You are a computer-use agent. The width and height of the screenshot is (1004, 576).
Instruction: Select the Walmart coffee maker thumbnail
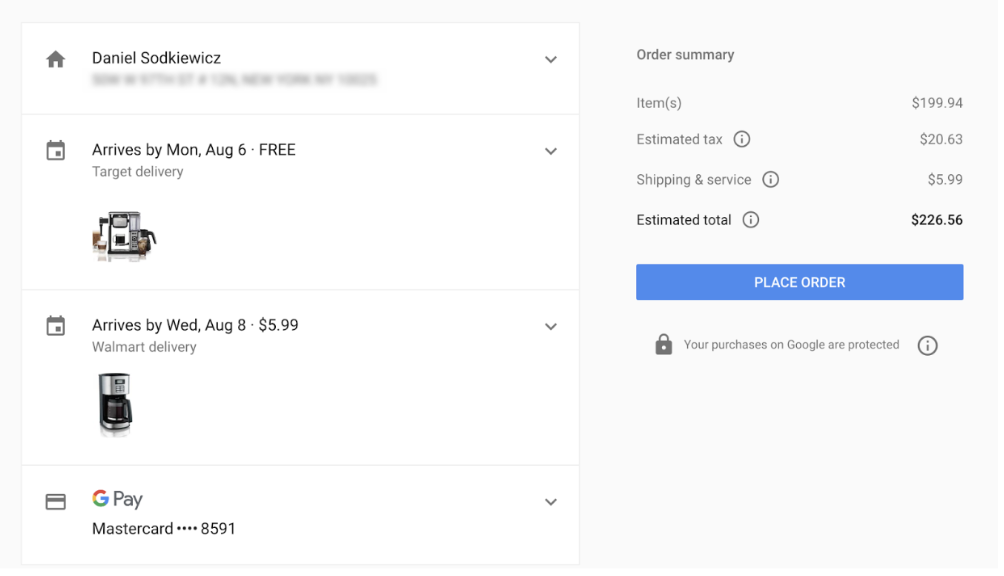pos(115,404)
